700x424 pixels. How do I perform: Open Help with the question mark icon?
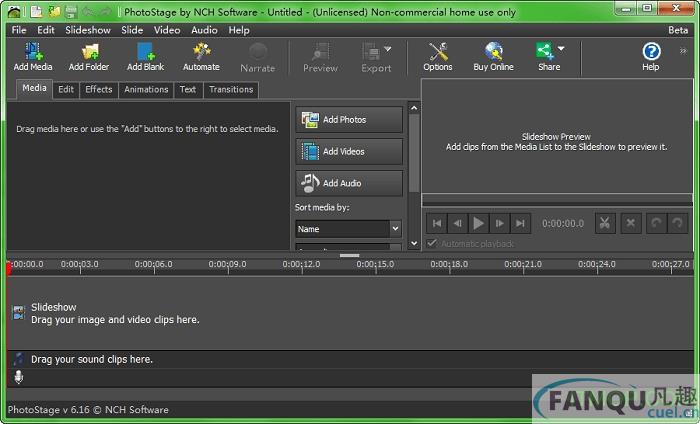point(651,52)
